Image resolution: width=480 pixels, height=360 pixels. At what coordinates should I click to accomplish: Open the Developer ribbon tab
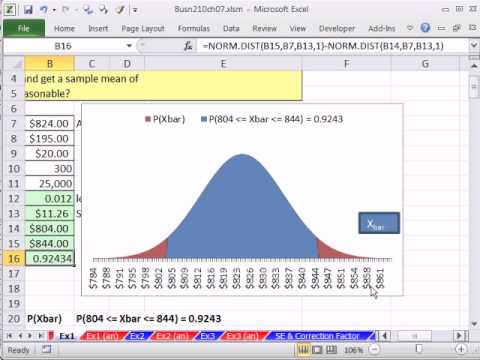point(337,29)
